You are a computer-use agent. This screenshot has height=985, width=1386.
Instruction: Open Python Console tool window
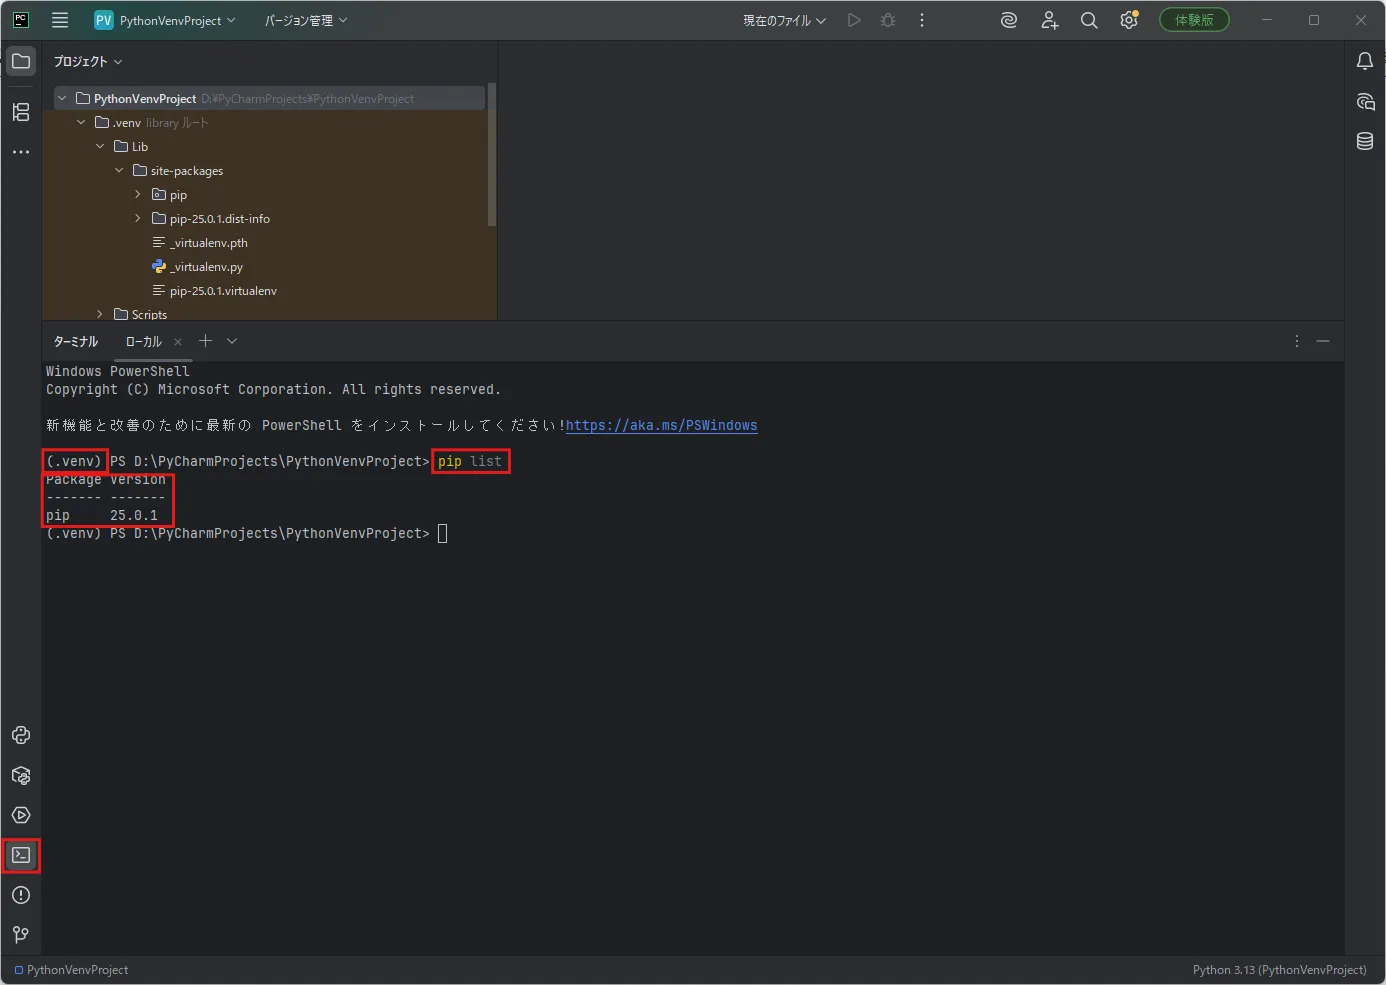pos(21,735)
